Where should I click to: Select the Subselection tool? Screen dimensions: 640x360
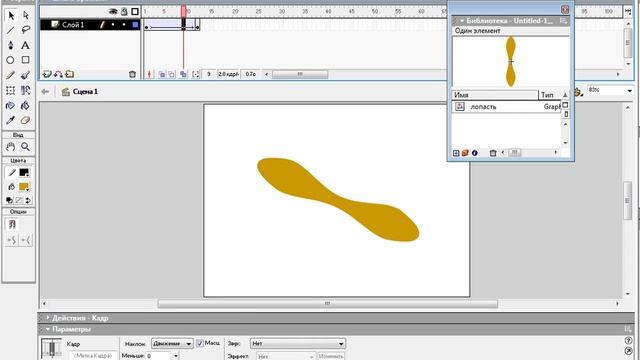point(26,16)
